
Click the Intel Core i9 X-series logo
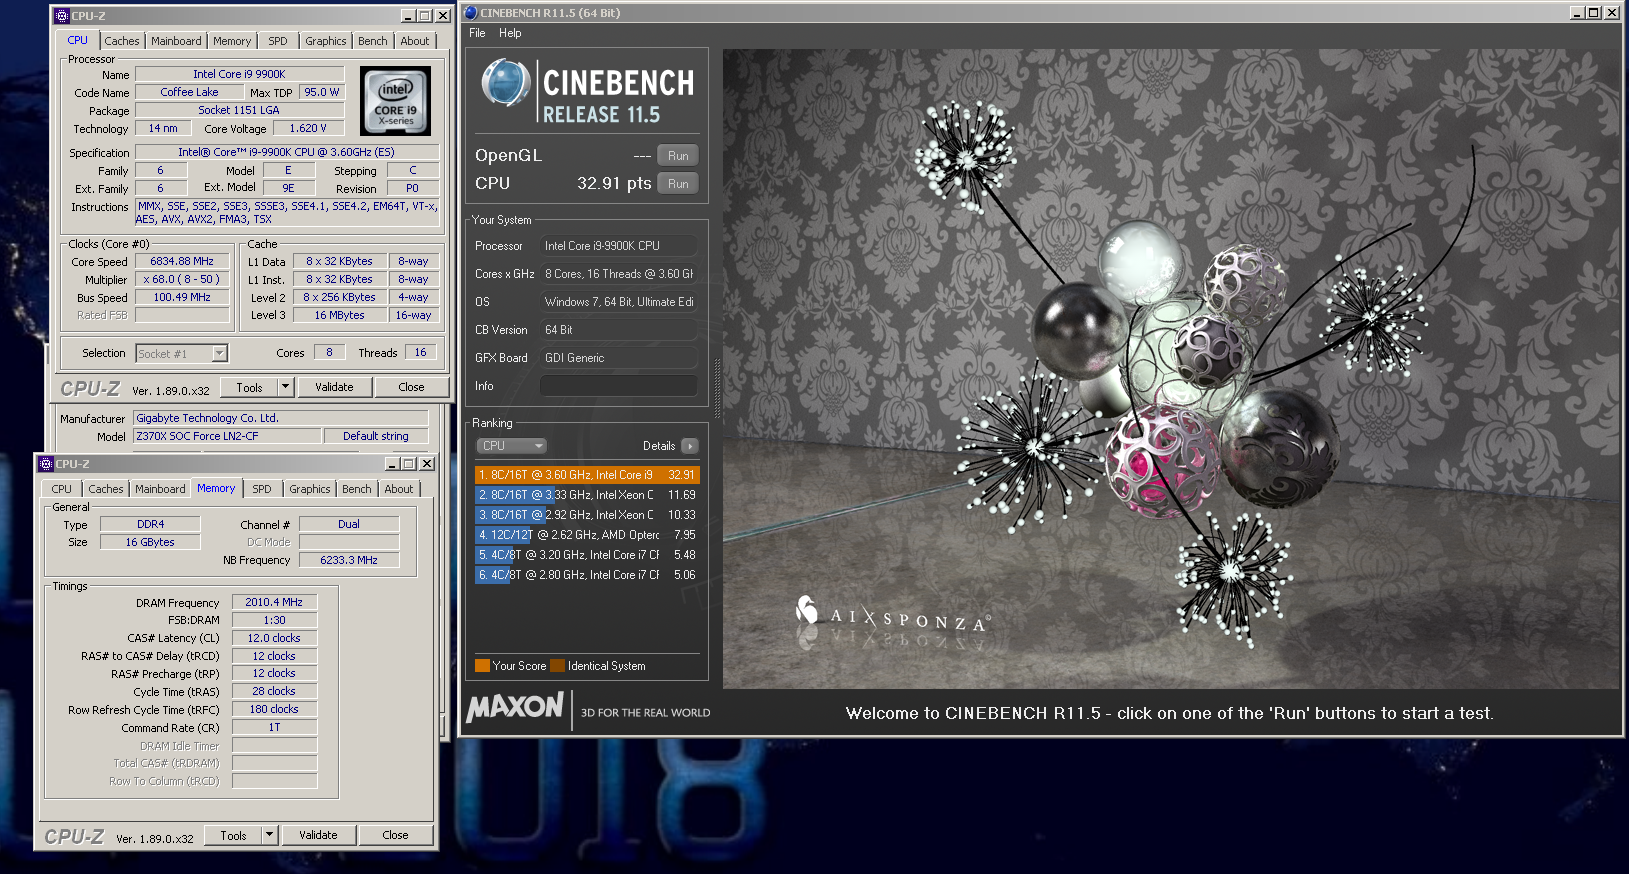395,101
